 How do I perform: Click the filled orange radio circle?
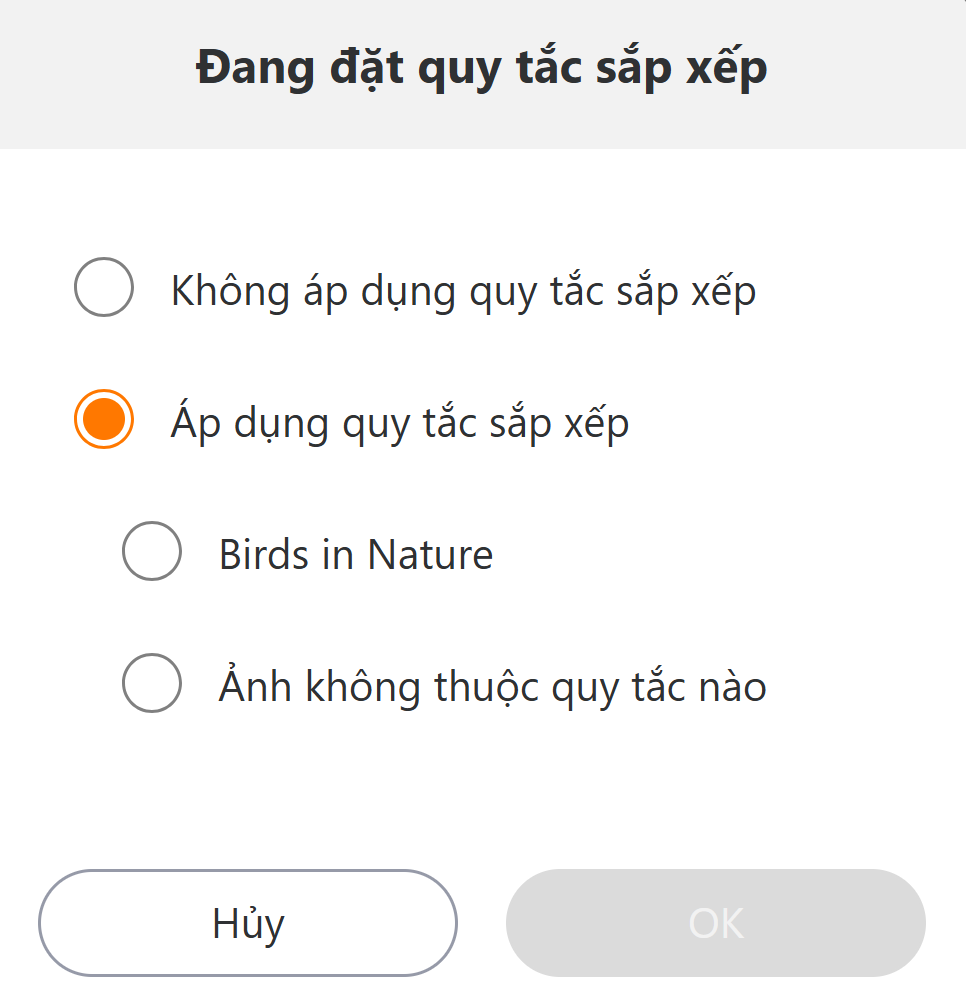click(x=104, y=419)
